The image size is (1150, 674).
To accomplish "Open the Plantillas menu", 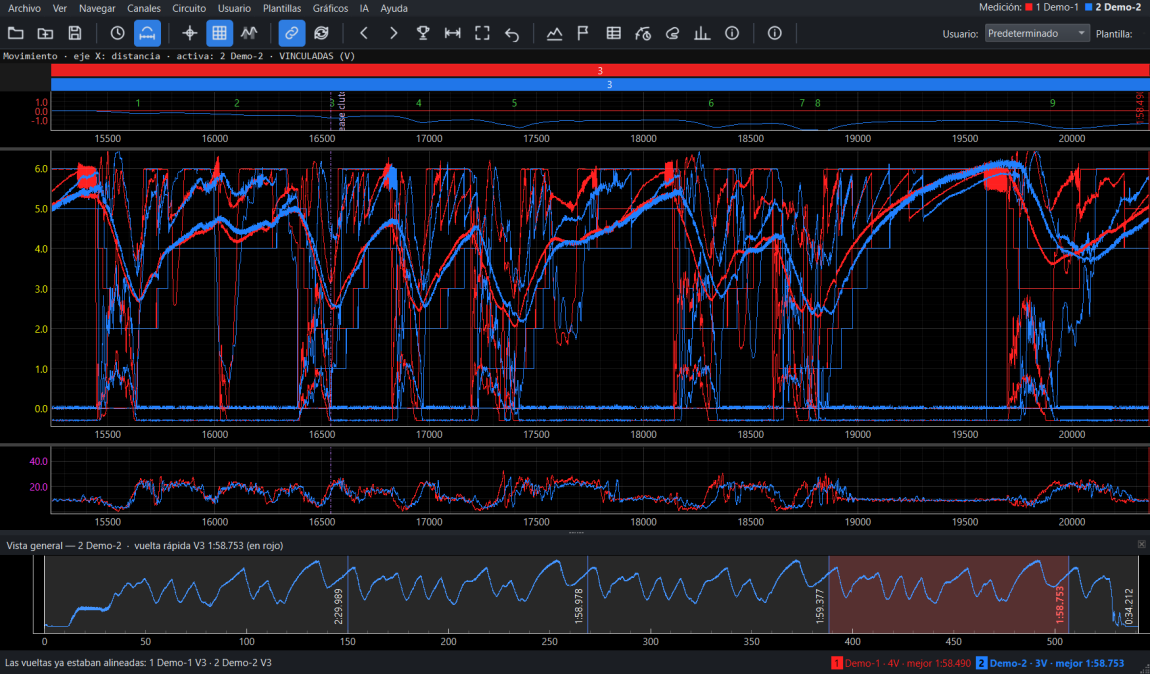I will pos(282,8).
